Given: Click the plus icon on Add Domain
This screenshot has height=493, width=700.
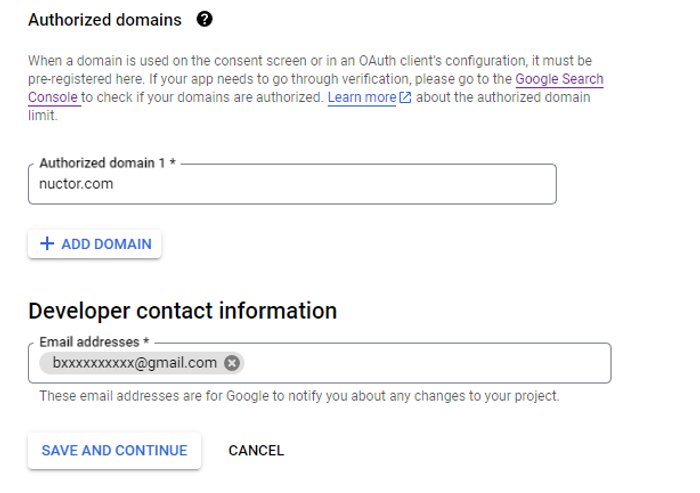Looking at the screenshot, I should [47, 244].
